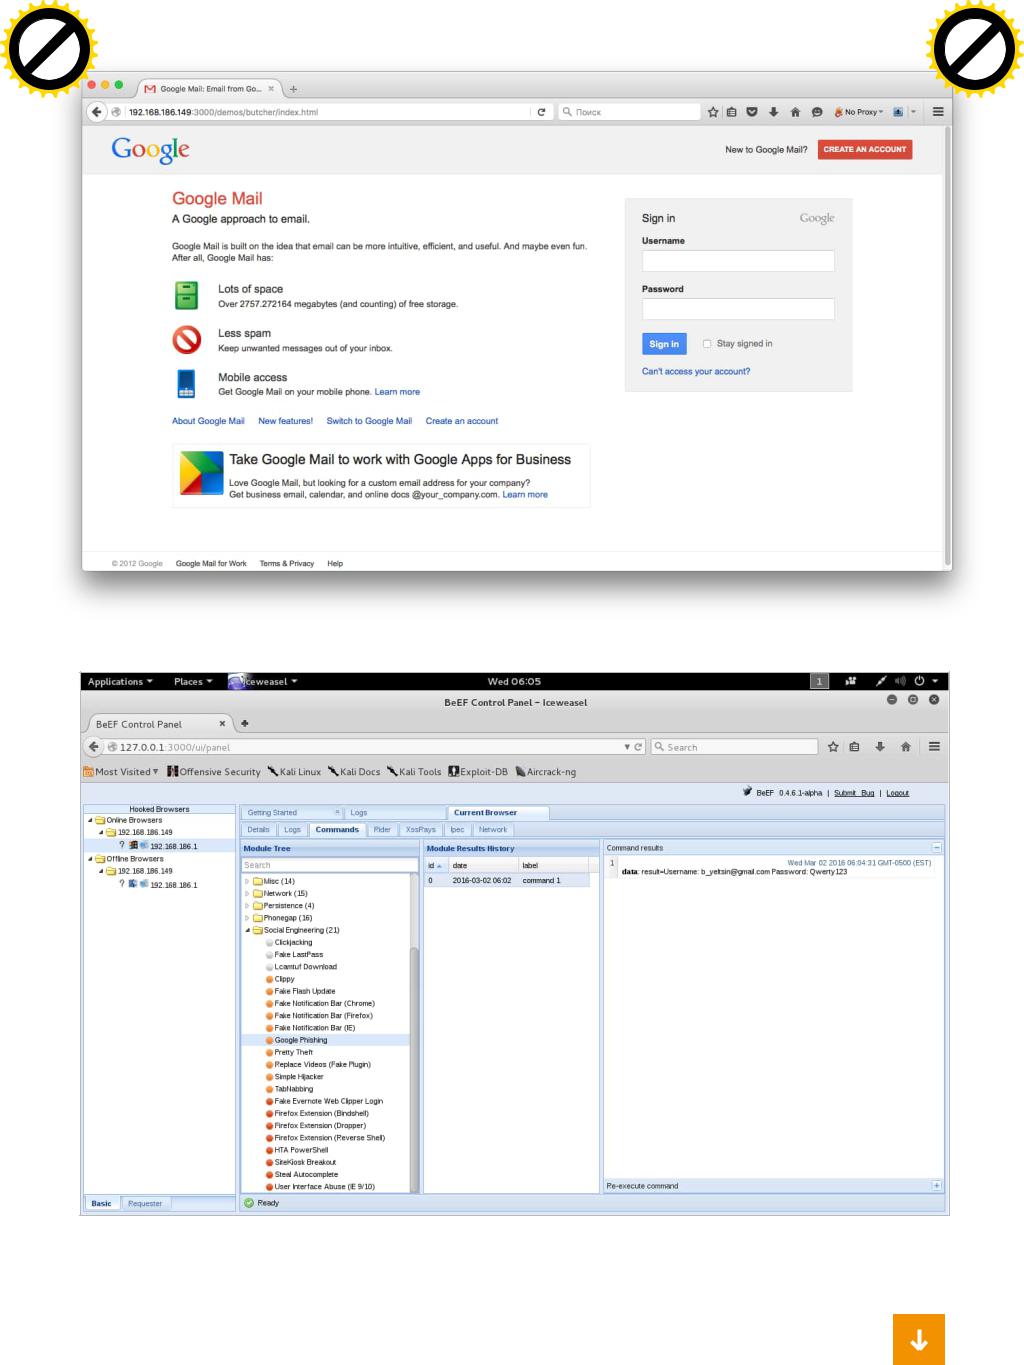Open the Iceweasel application menu
The image size is (1024, 1365).
[x=263, y=681]
